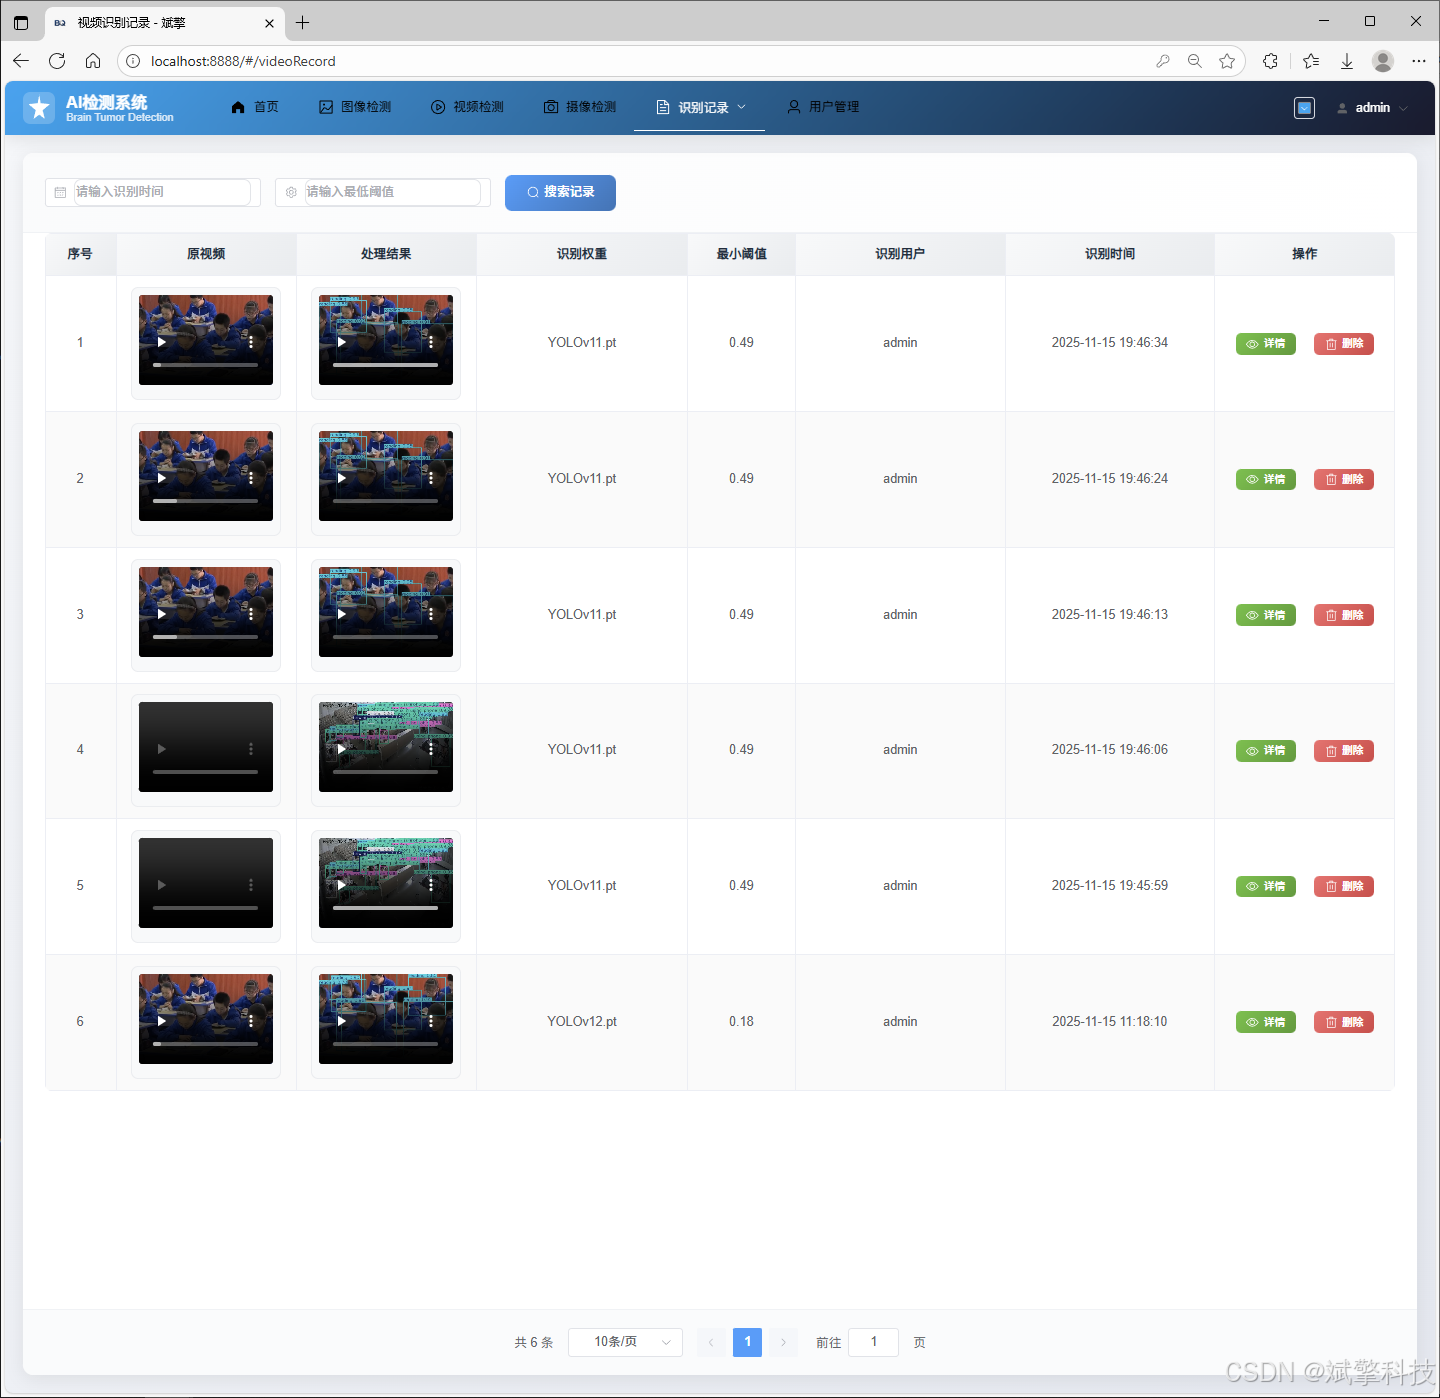Open the 10条/页 page size selector

pyautogui.click(x=625, y=1342)
